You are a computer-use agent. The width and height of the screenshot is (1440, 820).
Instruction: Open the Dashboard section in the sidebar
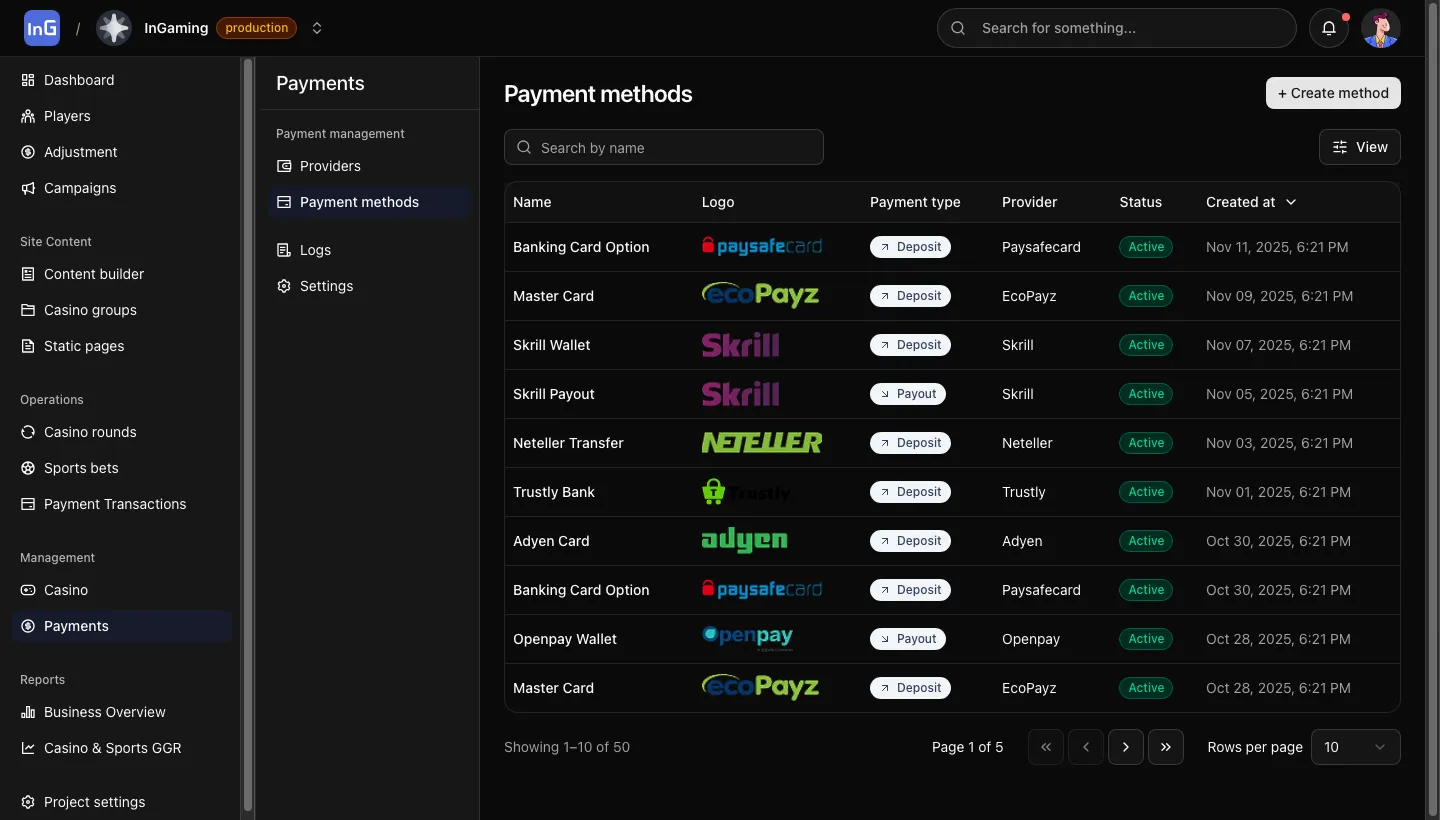28,80
